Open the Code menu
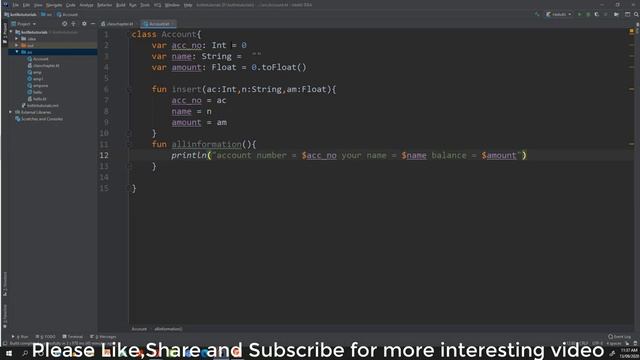 [71, 5]
